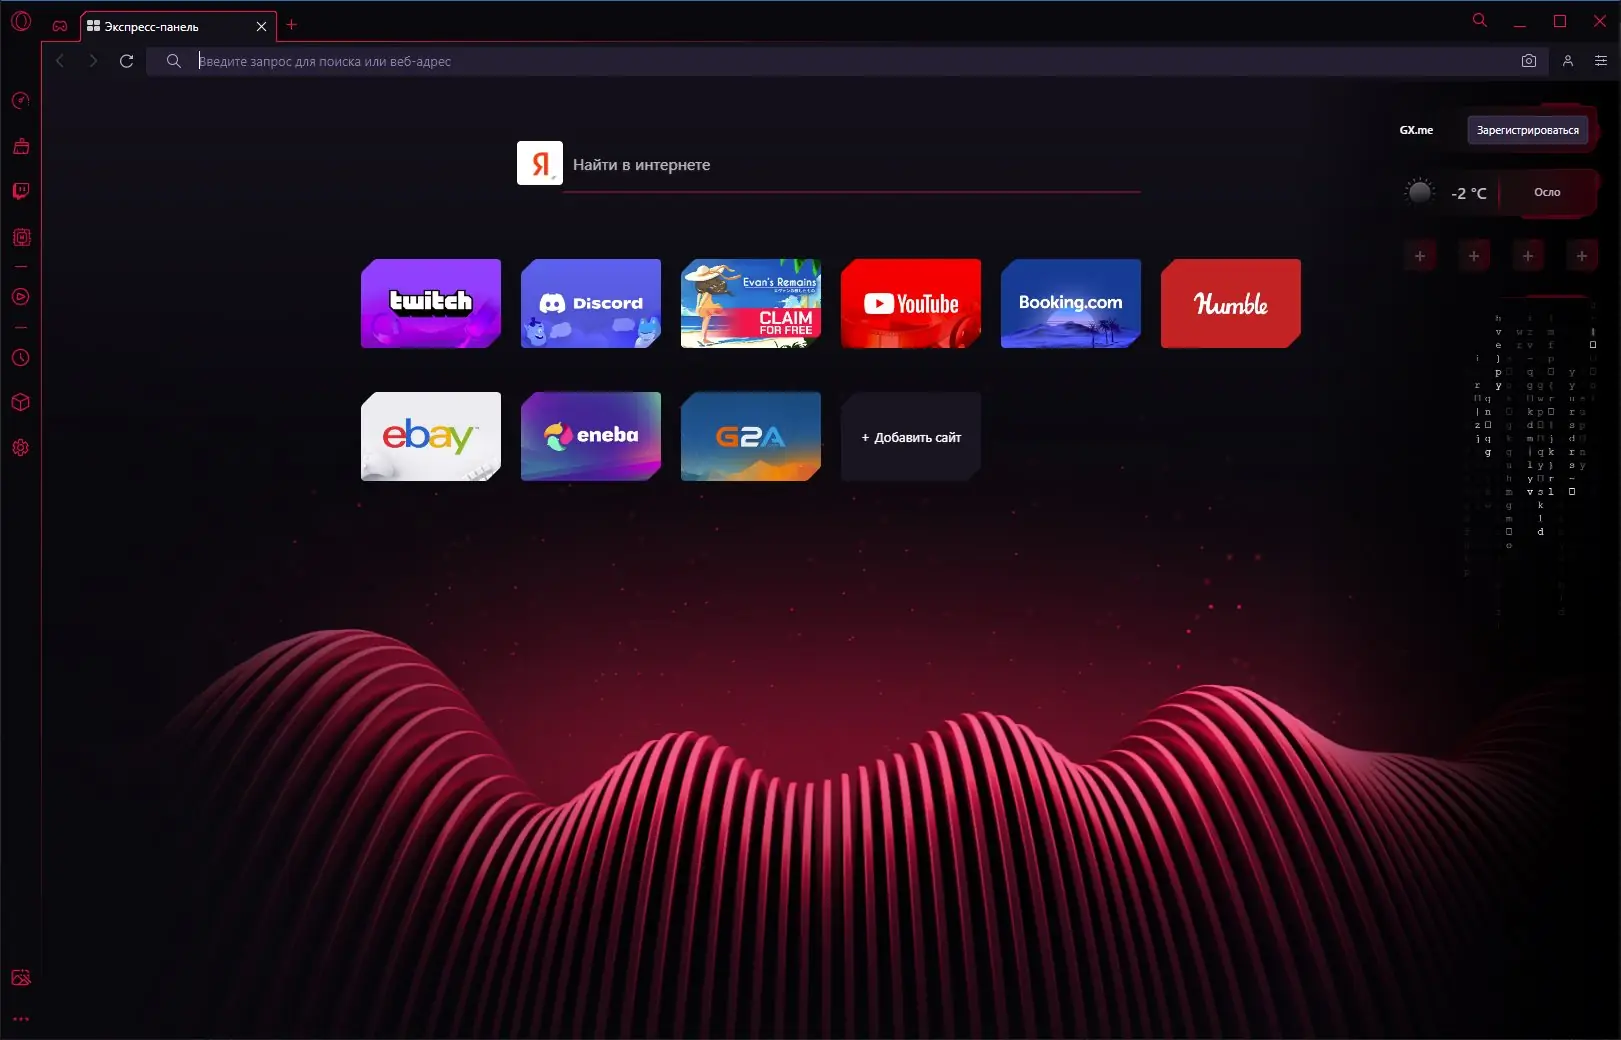1621x1040 pixels.
Task: Click the chip-shaped icon in the sidebar
Action: tap(21, 237)
